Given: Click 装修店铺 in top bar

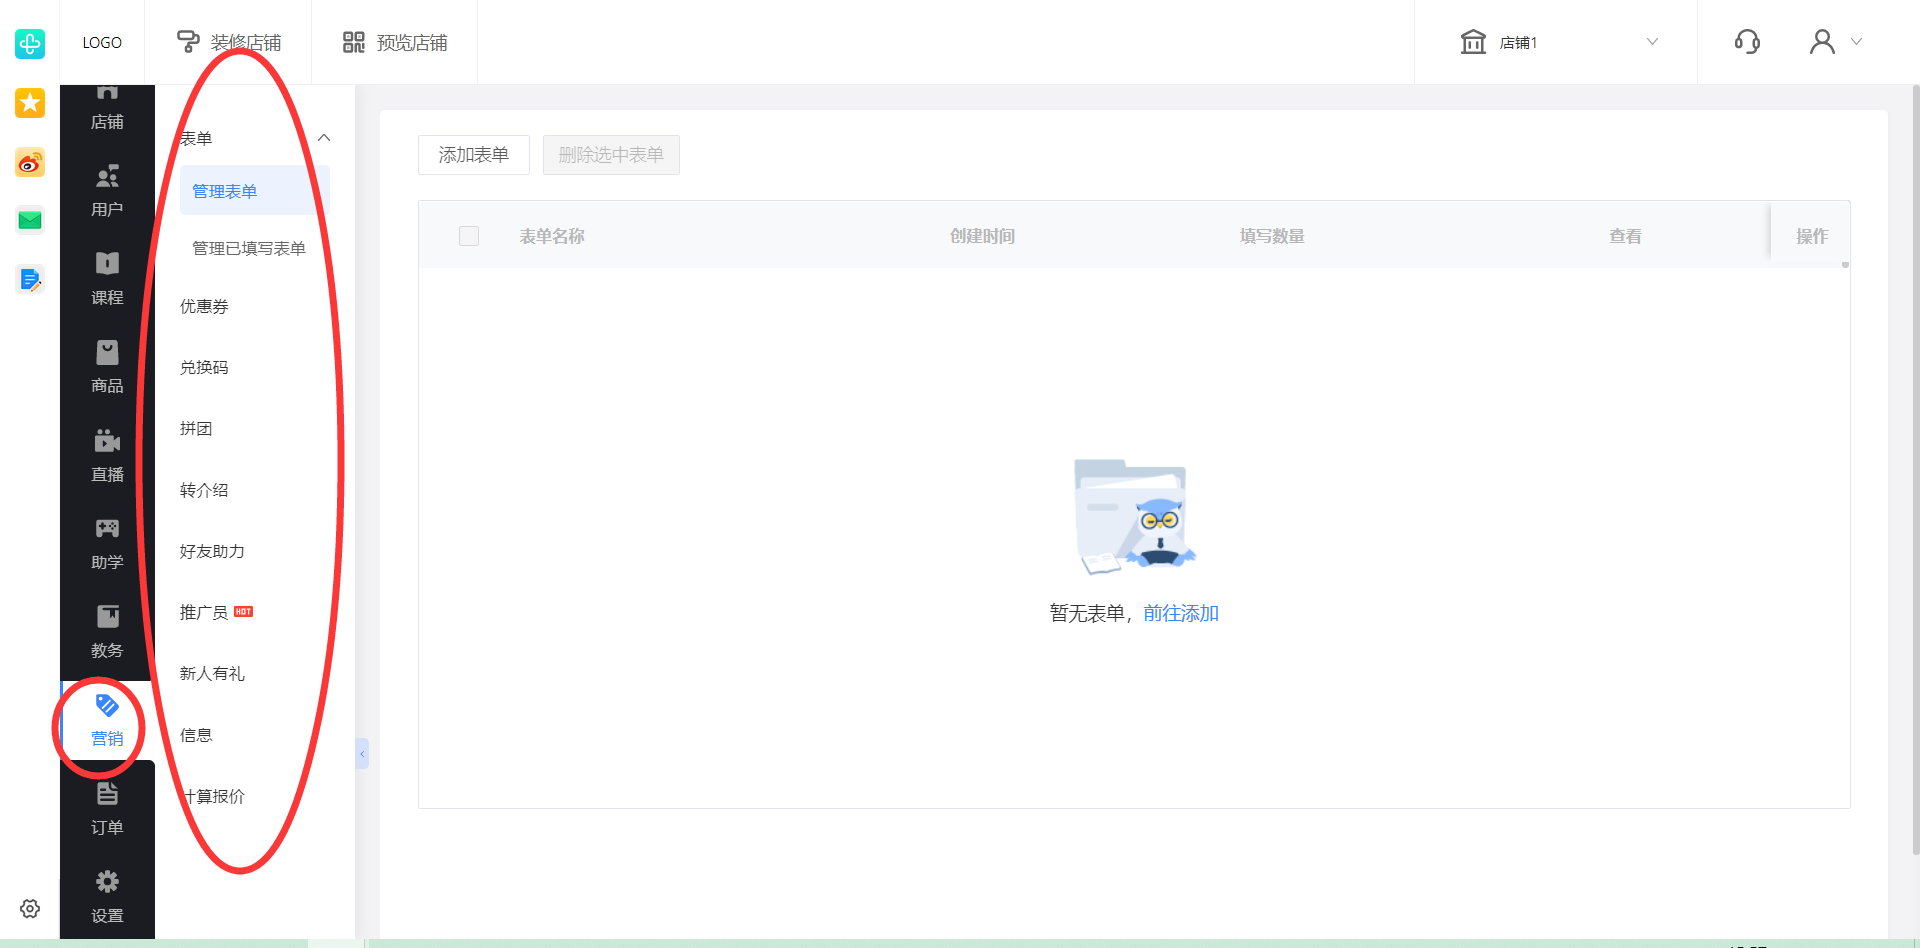Looking at the screenshot, I should [229, 42].
